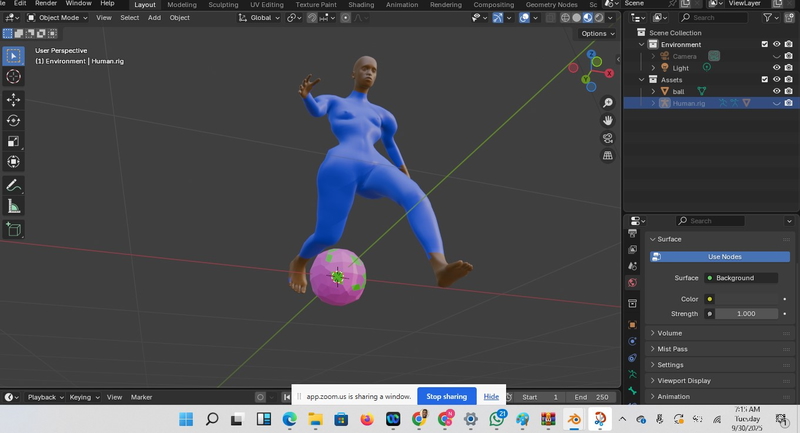Select the Move tool in toolbar
The image size is (800, 433).
click(x=14, y=100)
